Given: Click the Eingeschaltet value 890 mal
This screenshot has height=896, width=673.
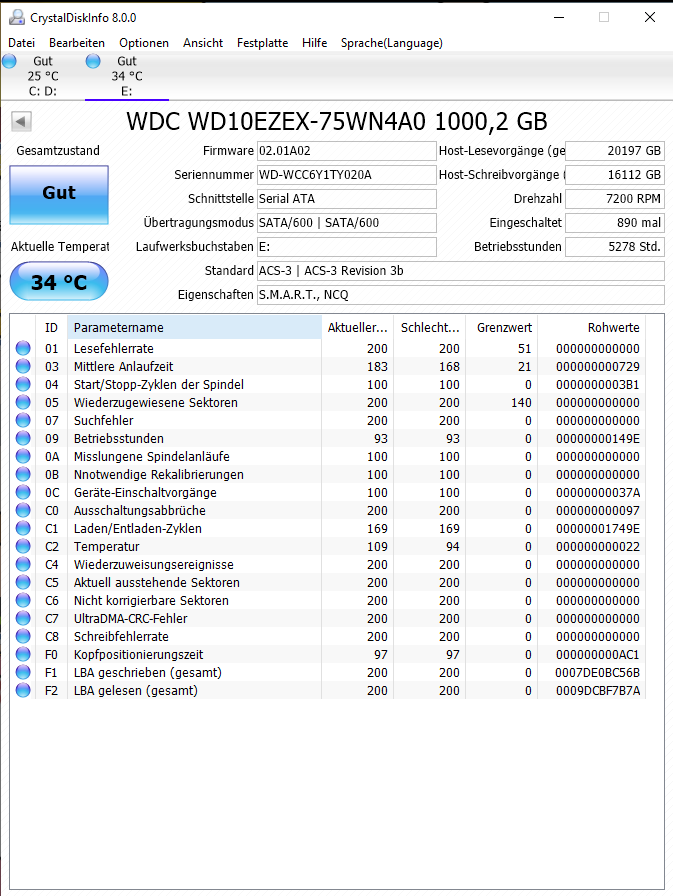Looking at the screenshot, I should click(615, 223).
